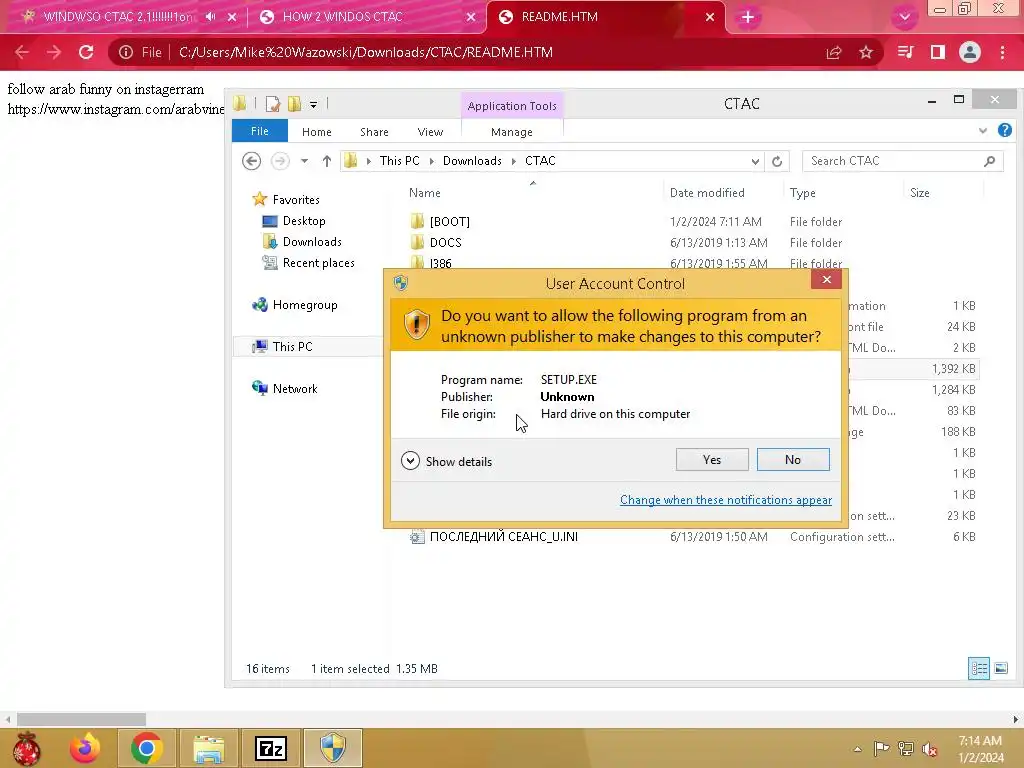Open the browser three-dot menu
This screenshot has height=768, width=1024.
point(1002,52)
